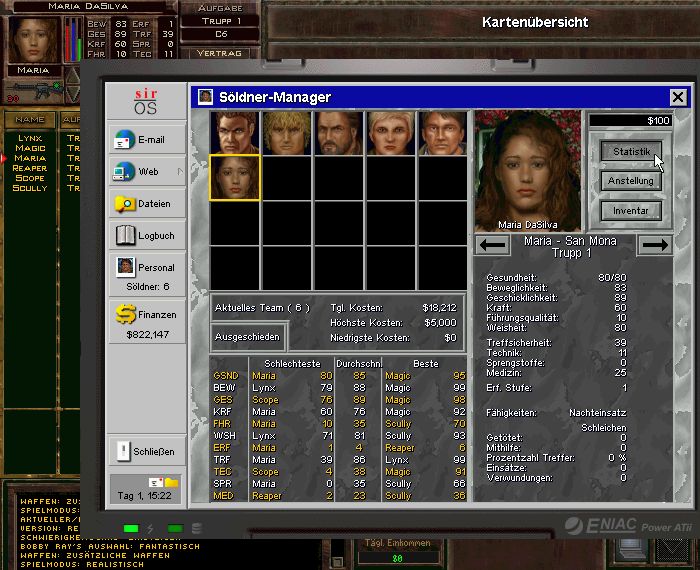Screen dimensions: 700x570
Task: Select Lynx in team list
Action: tap(30, 138)
